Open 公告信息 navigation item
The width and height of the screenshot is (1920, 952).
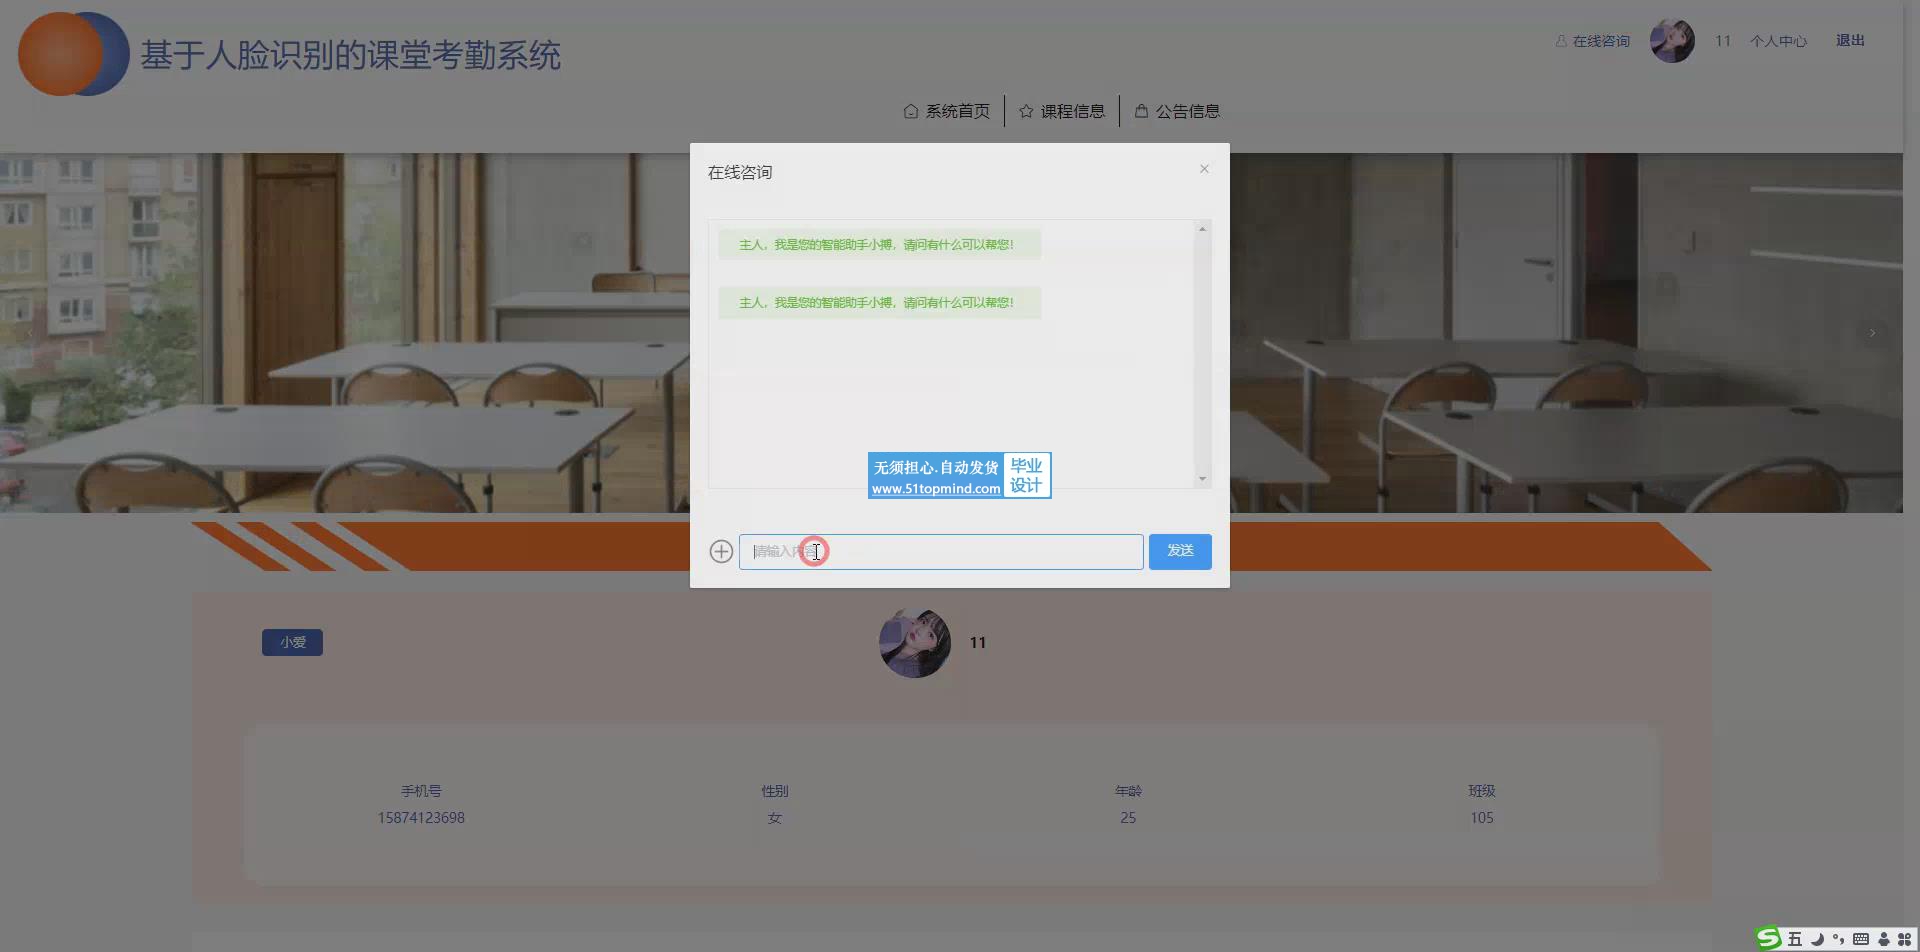1177,111
